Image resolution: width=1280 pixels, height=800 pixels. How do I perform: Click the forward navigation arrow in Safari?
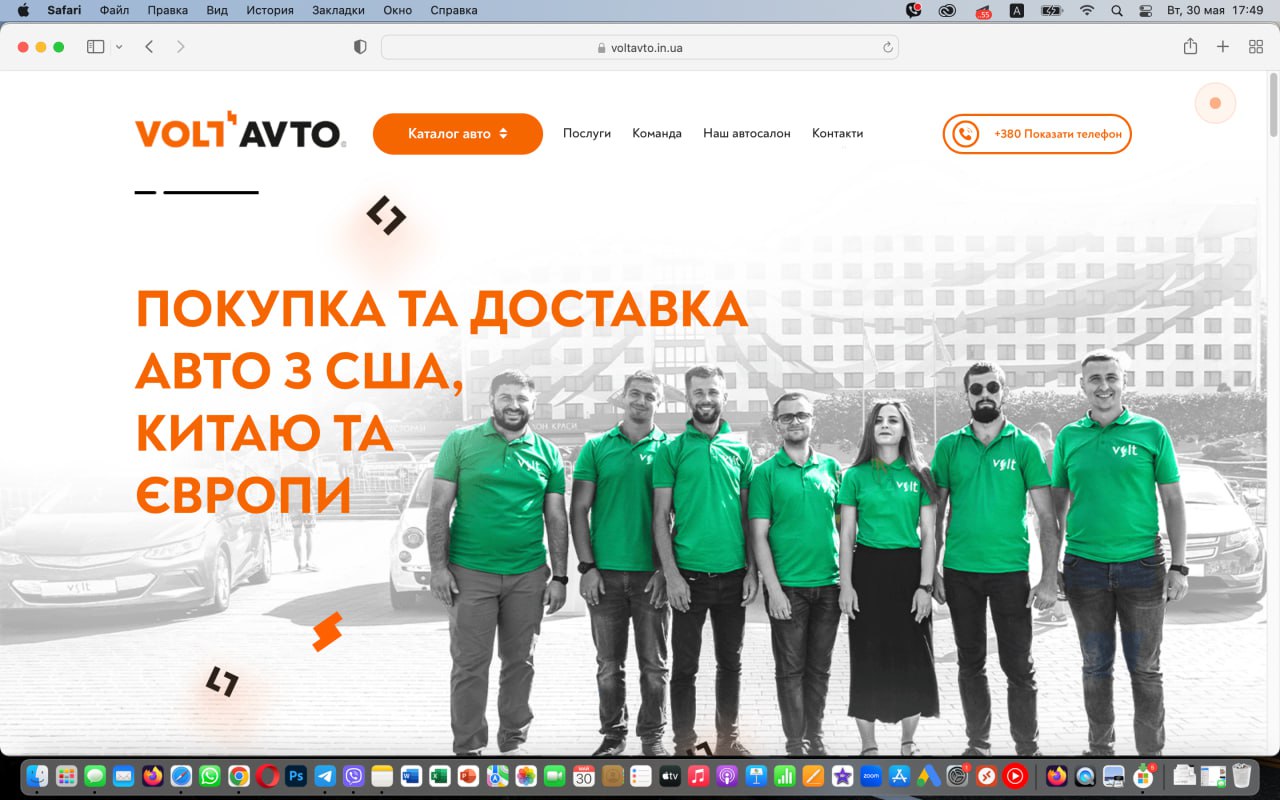180,47
